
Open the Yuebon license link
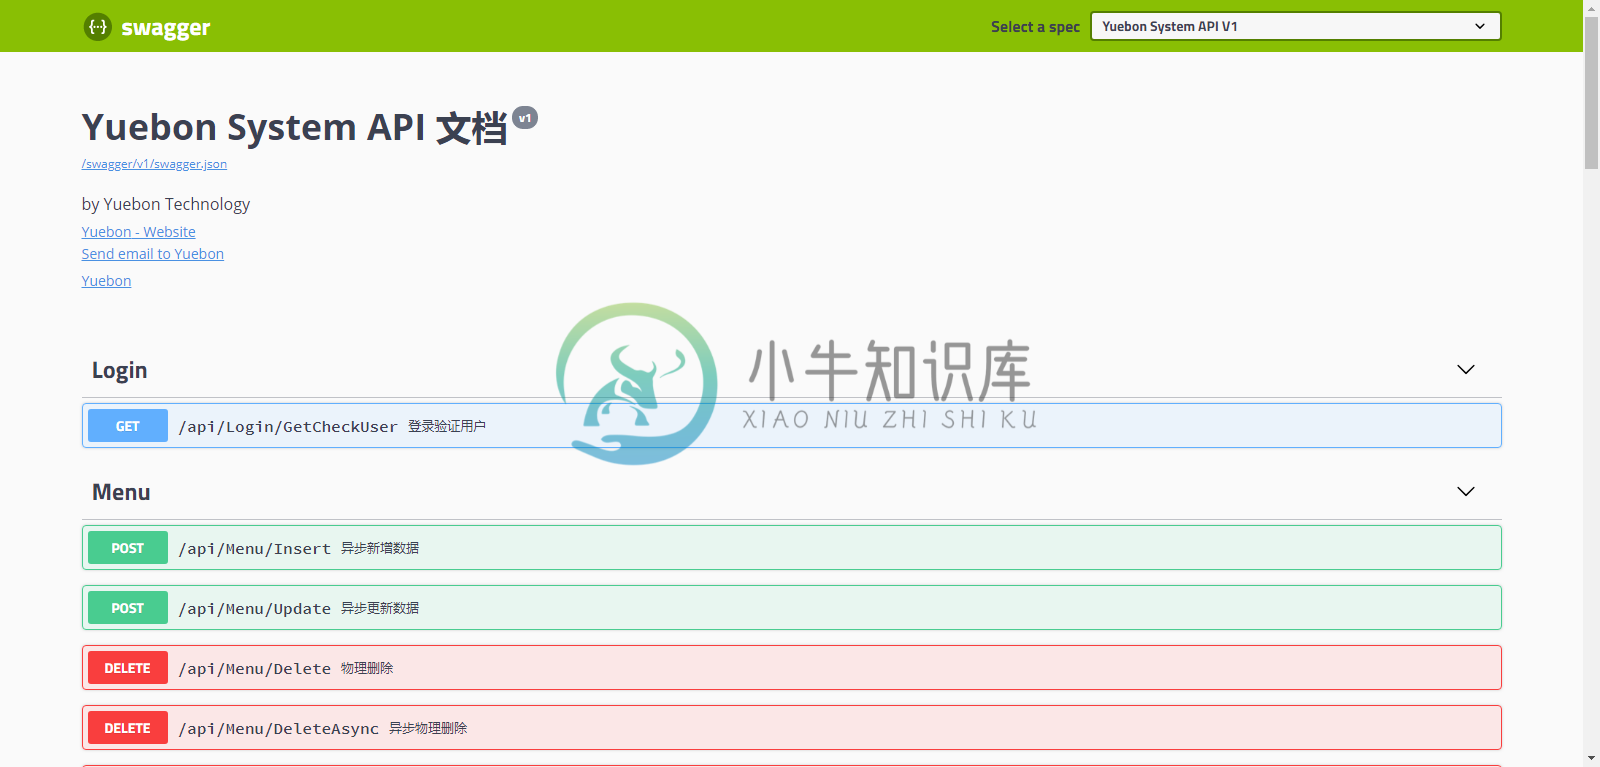106,281
